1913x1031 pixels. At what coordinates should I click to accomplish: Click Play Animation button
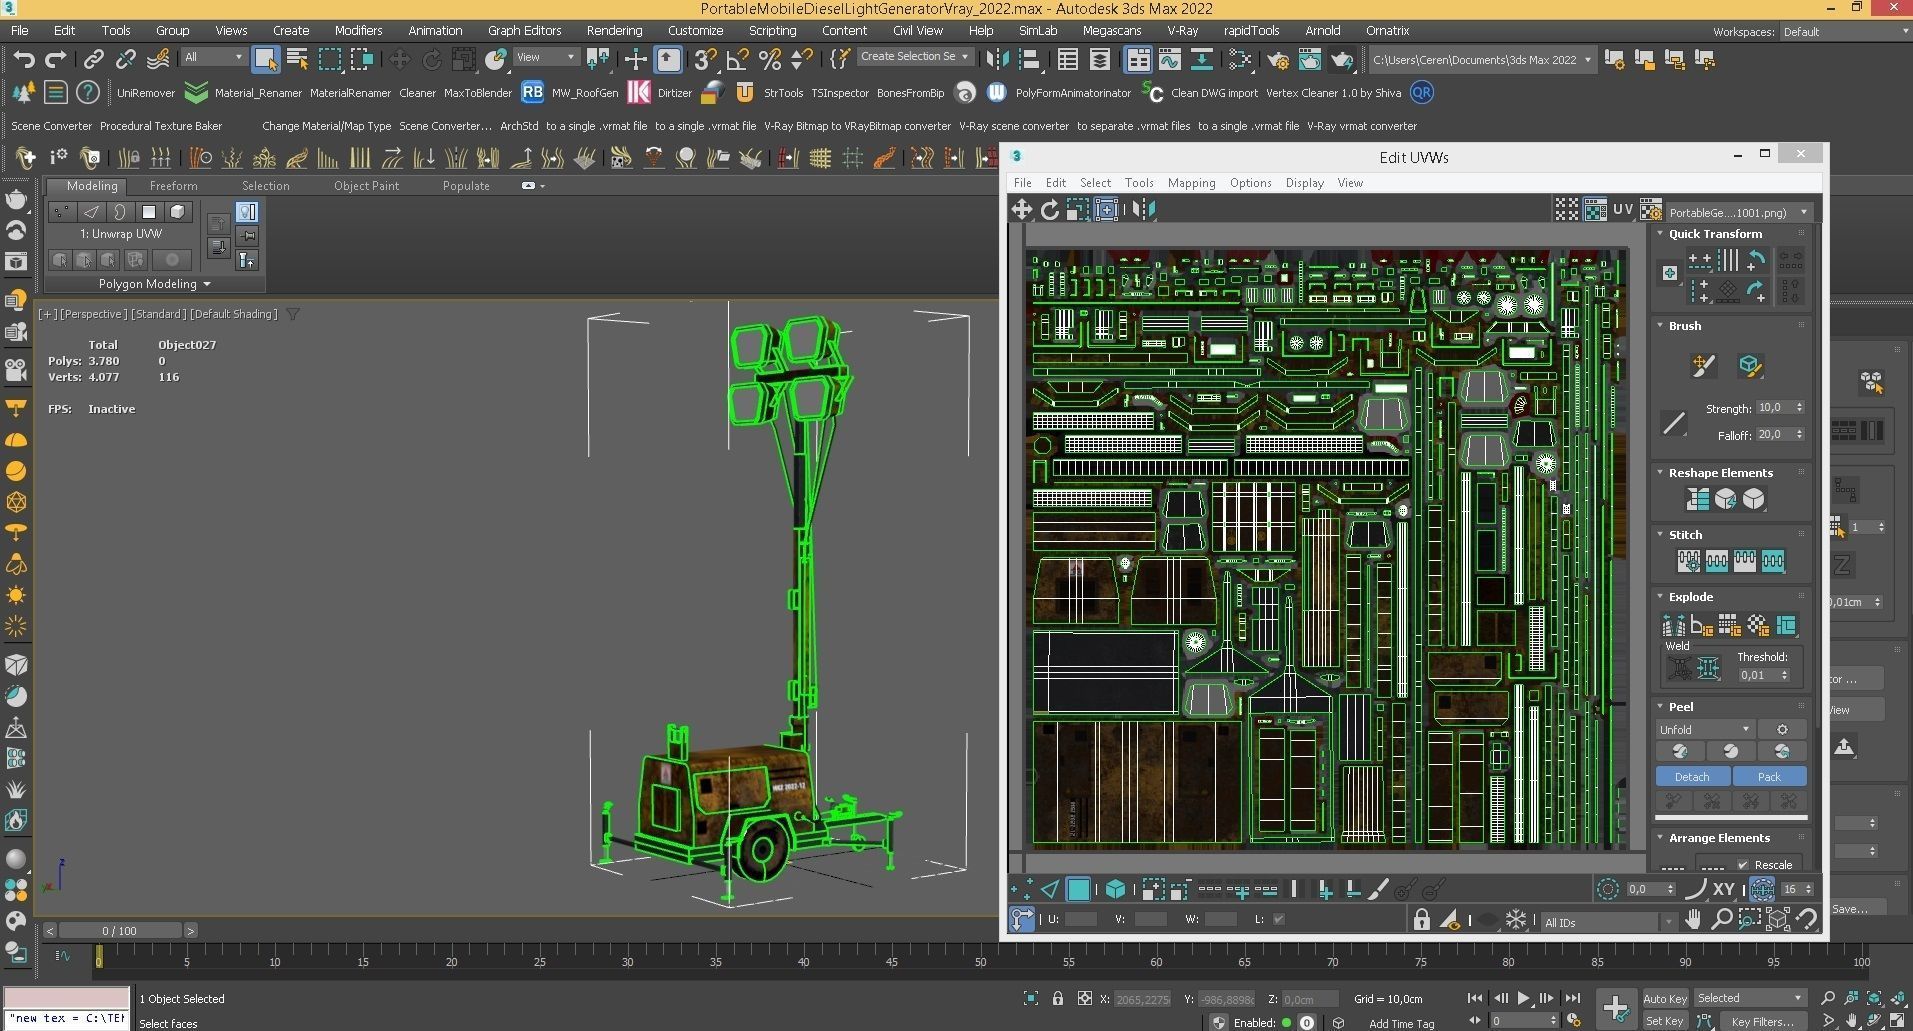(x=1523, y=998)
